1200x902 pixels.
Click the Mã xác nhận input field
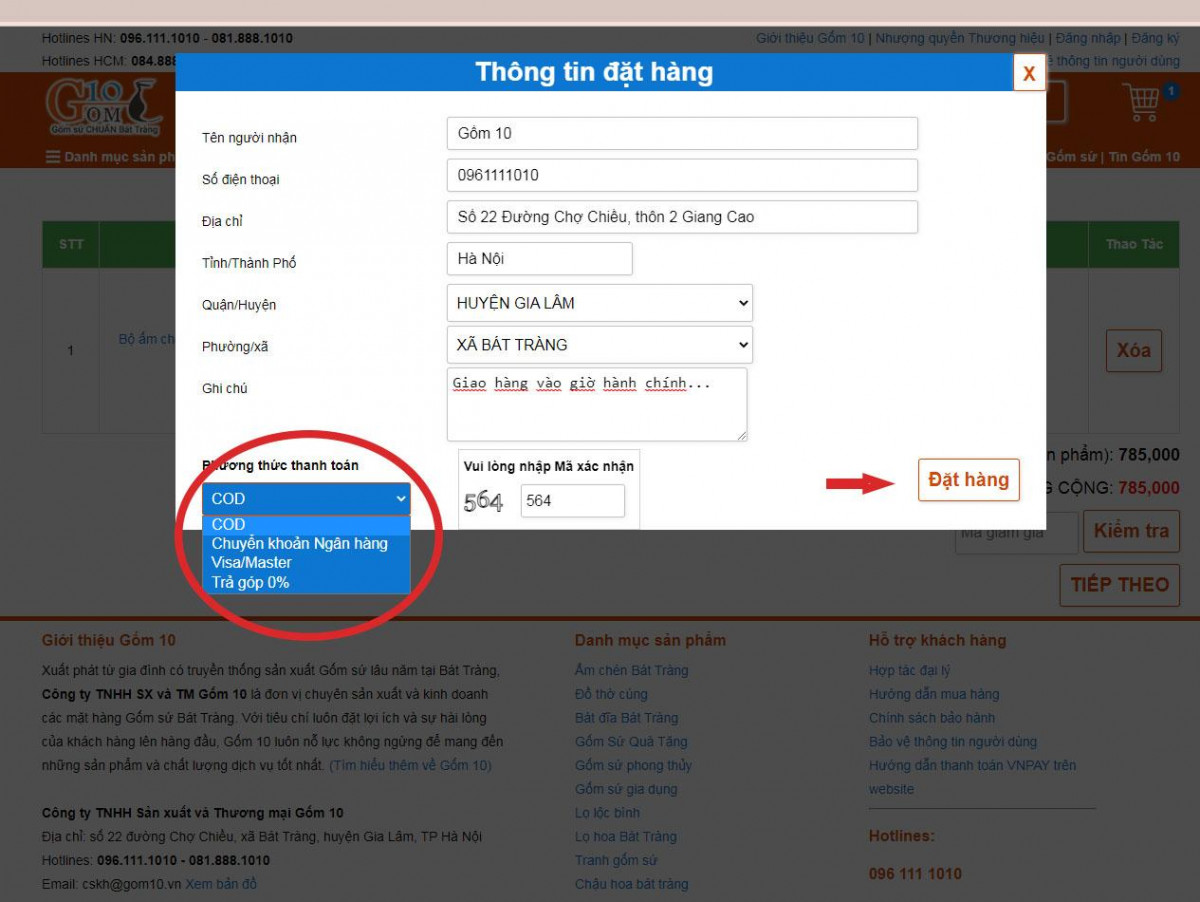click(572, 501)
